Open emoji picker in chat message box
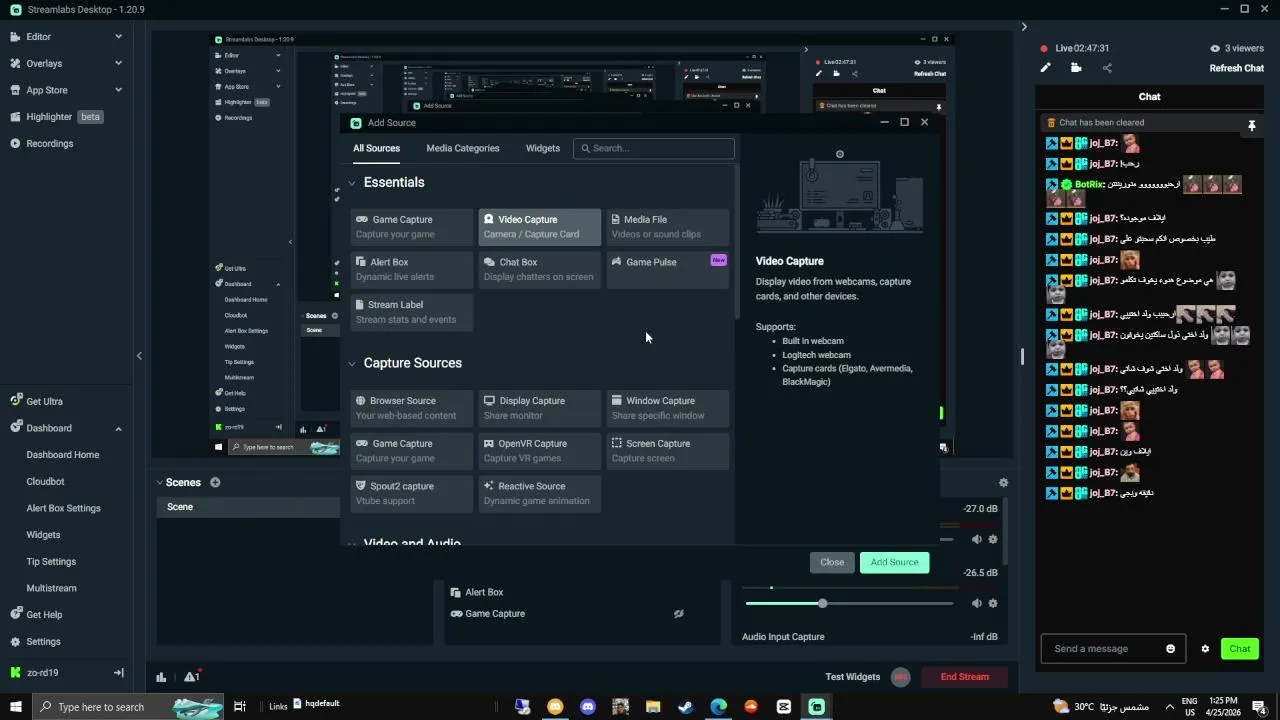 pos(1171,649)
